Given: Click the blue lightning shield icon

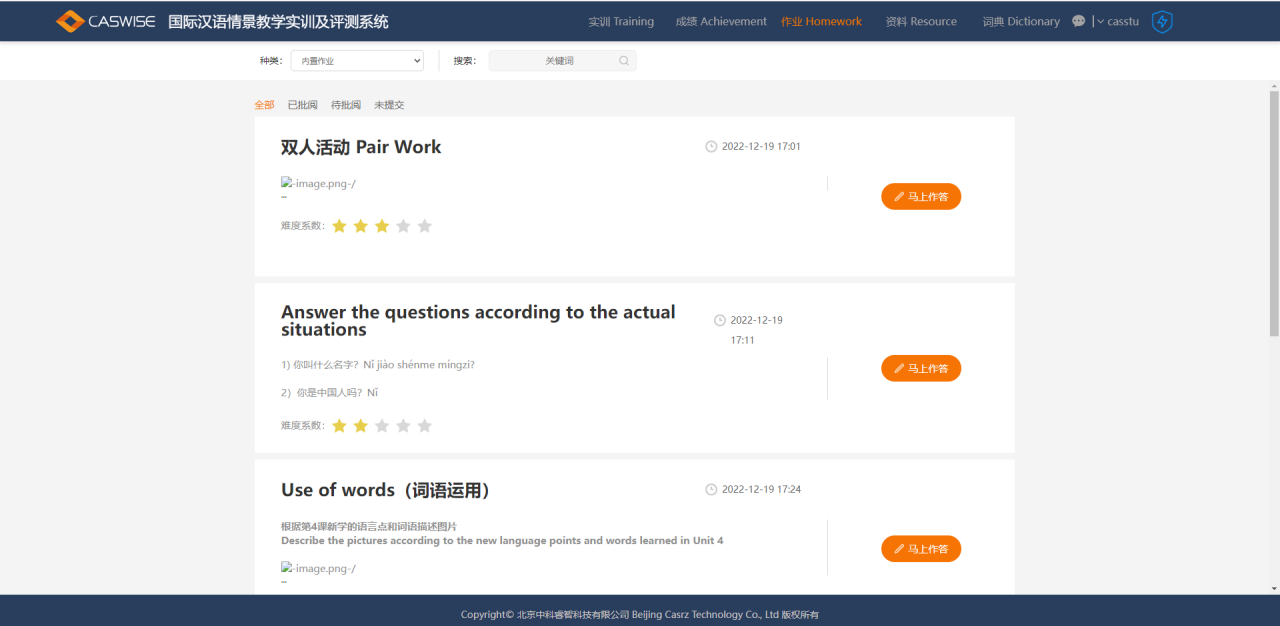Looking at the screenshot, I should pyautogui.click(x=1162, y=21).
